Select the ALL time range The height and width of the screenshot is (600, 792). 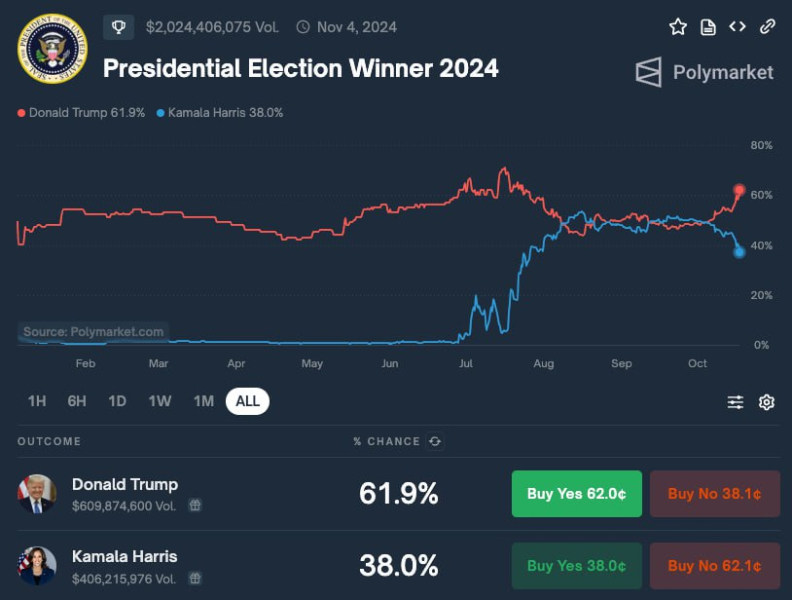[x=248, y=401]
